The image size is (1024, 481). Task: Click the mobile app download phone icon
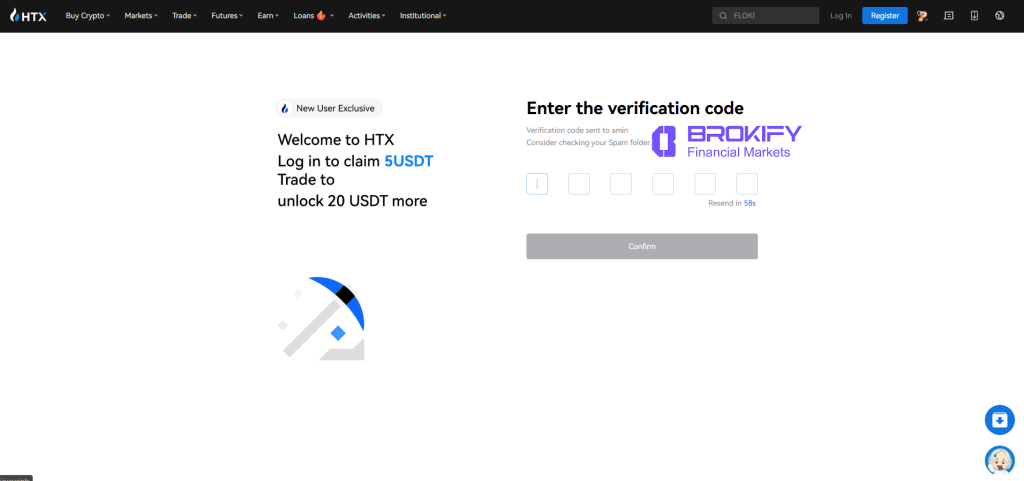pyautogui.click(x=974, y=16)
